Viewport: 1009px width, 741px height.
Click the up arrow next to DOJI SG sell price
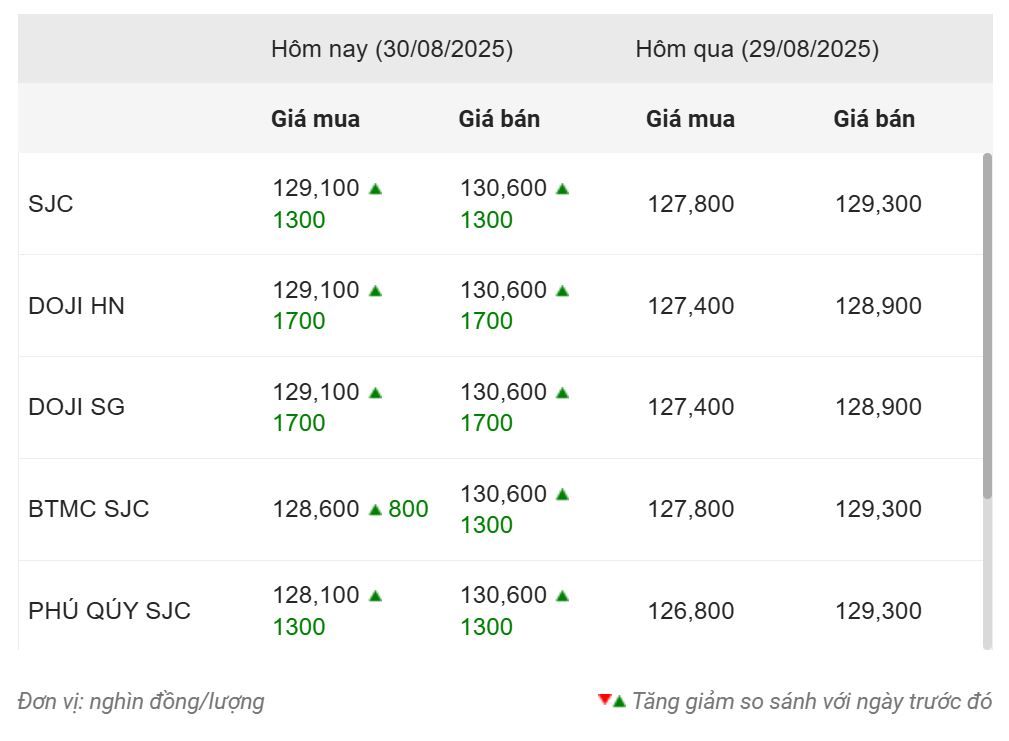pyautogui.click(x=562, y=392)
